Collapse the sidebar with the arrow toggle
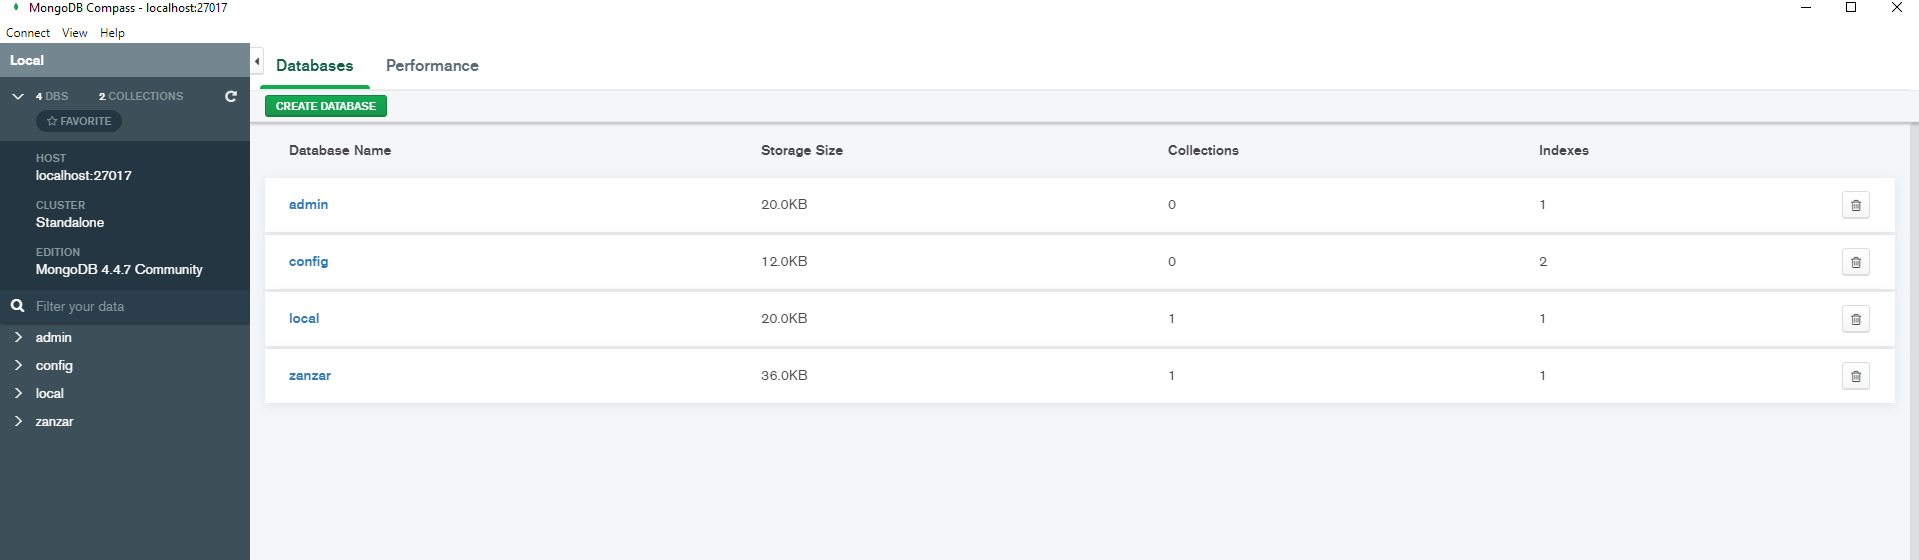 (x=257, y=61)
